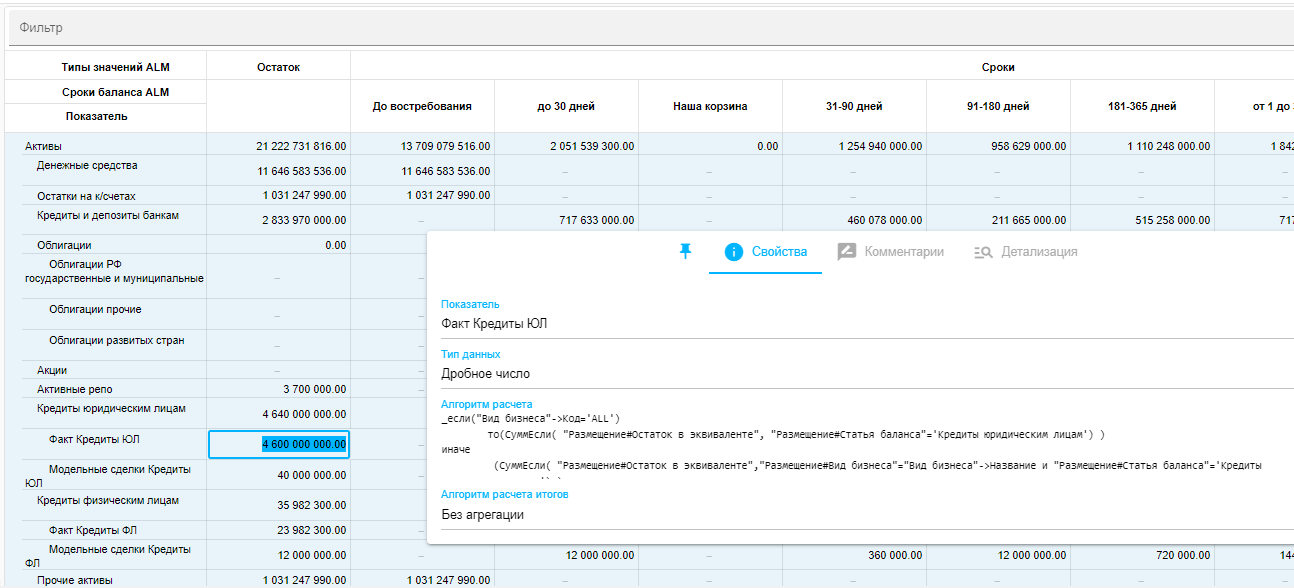Select the Активы row
The height and width of the screenshot is (588, 1294).
coord(43,146)
